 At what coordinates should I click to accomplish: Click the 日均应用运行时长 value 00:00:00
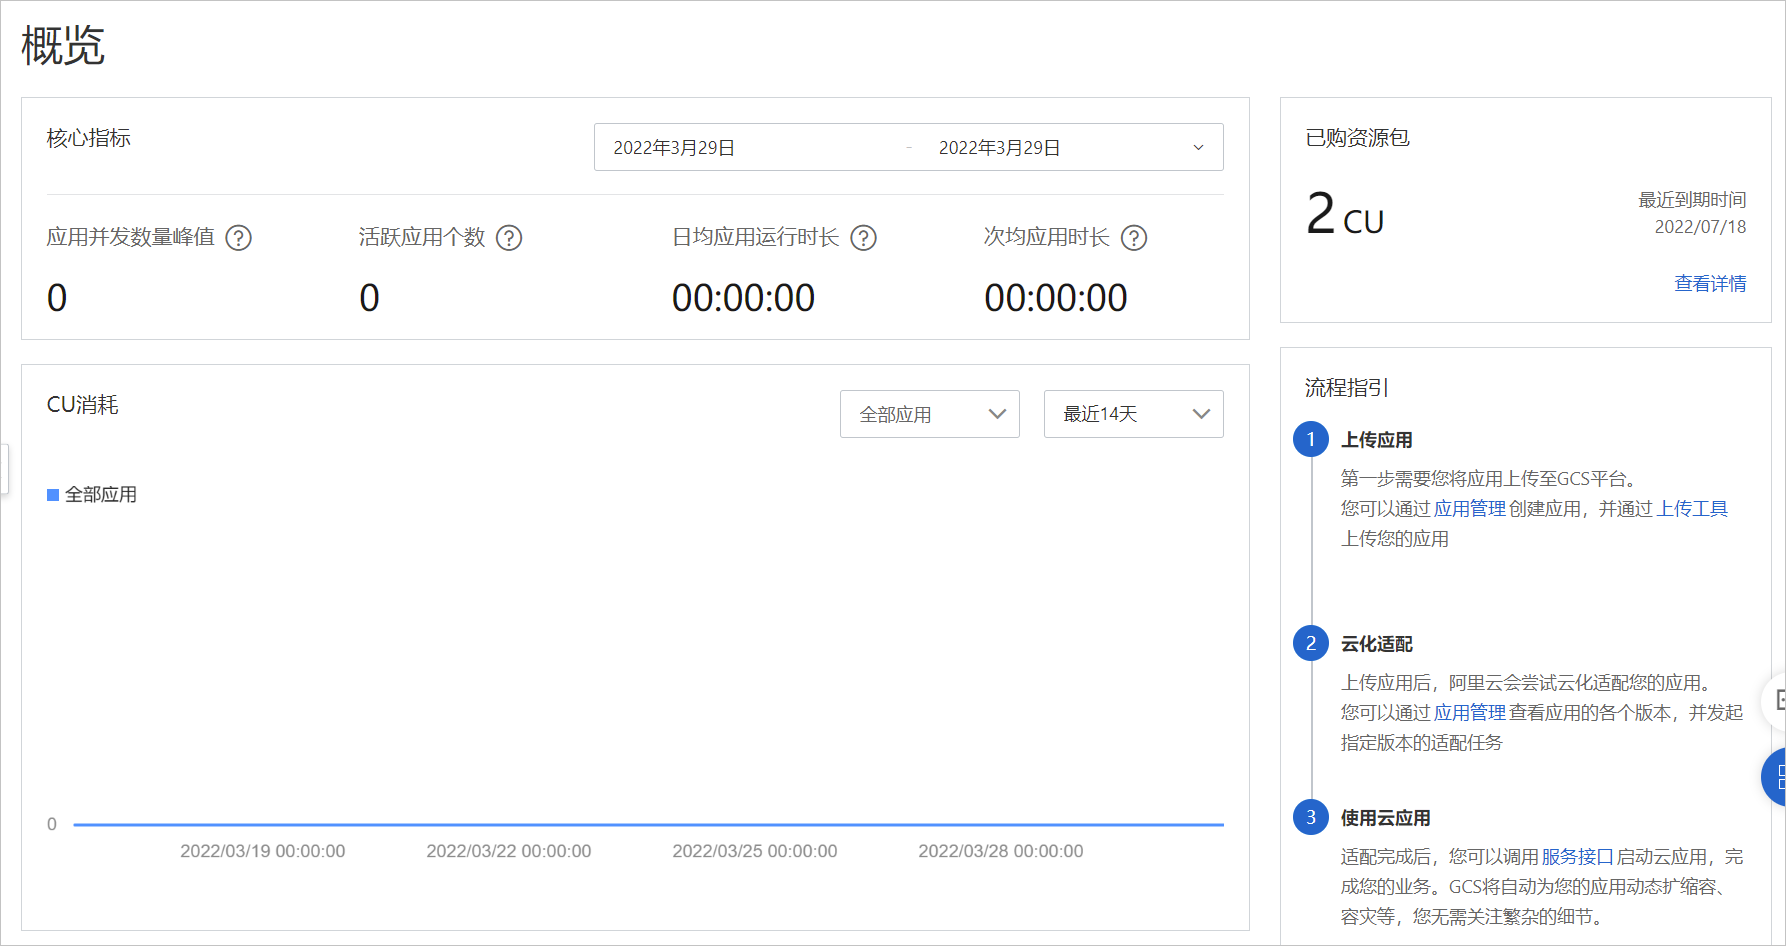[x=743, y=298]
